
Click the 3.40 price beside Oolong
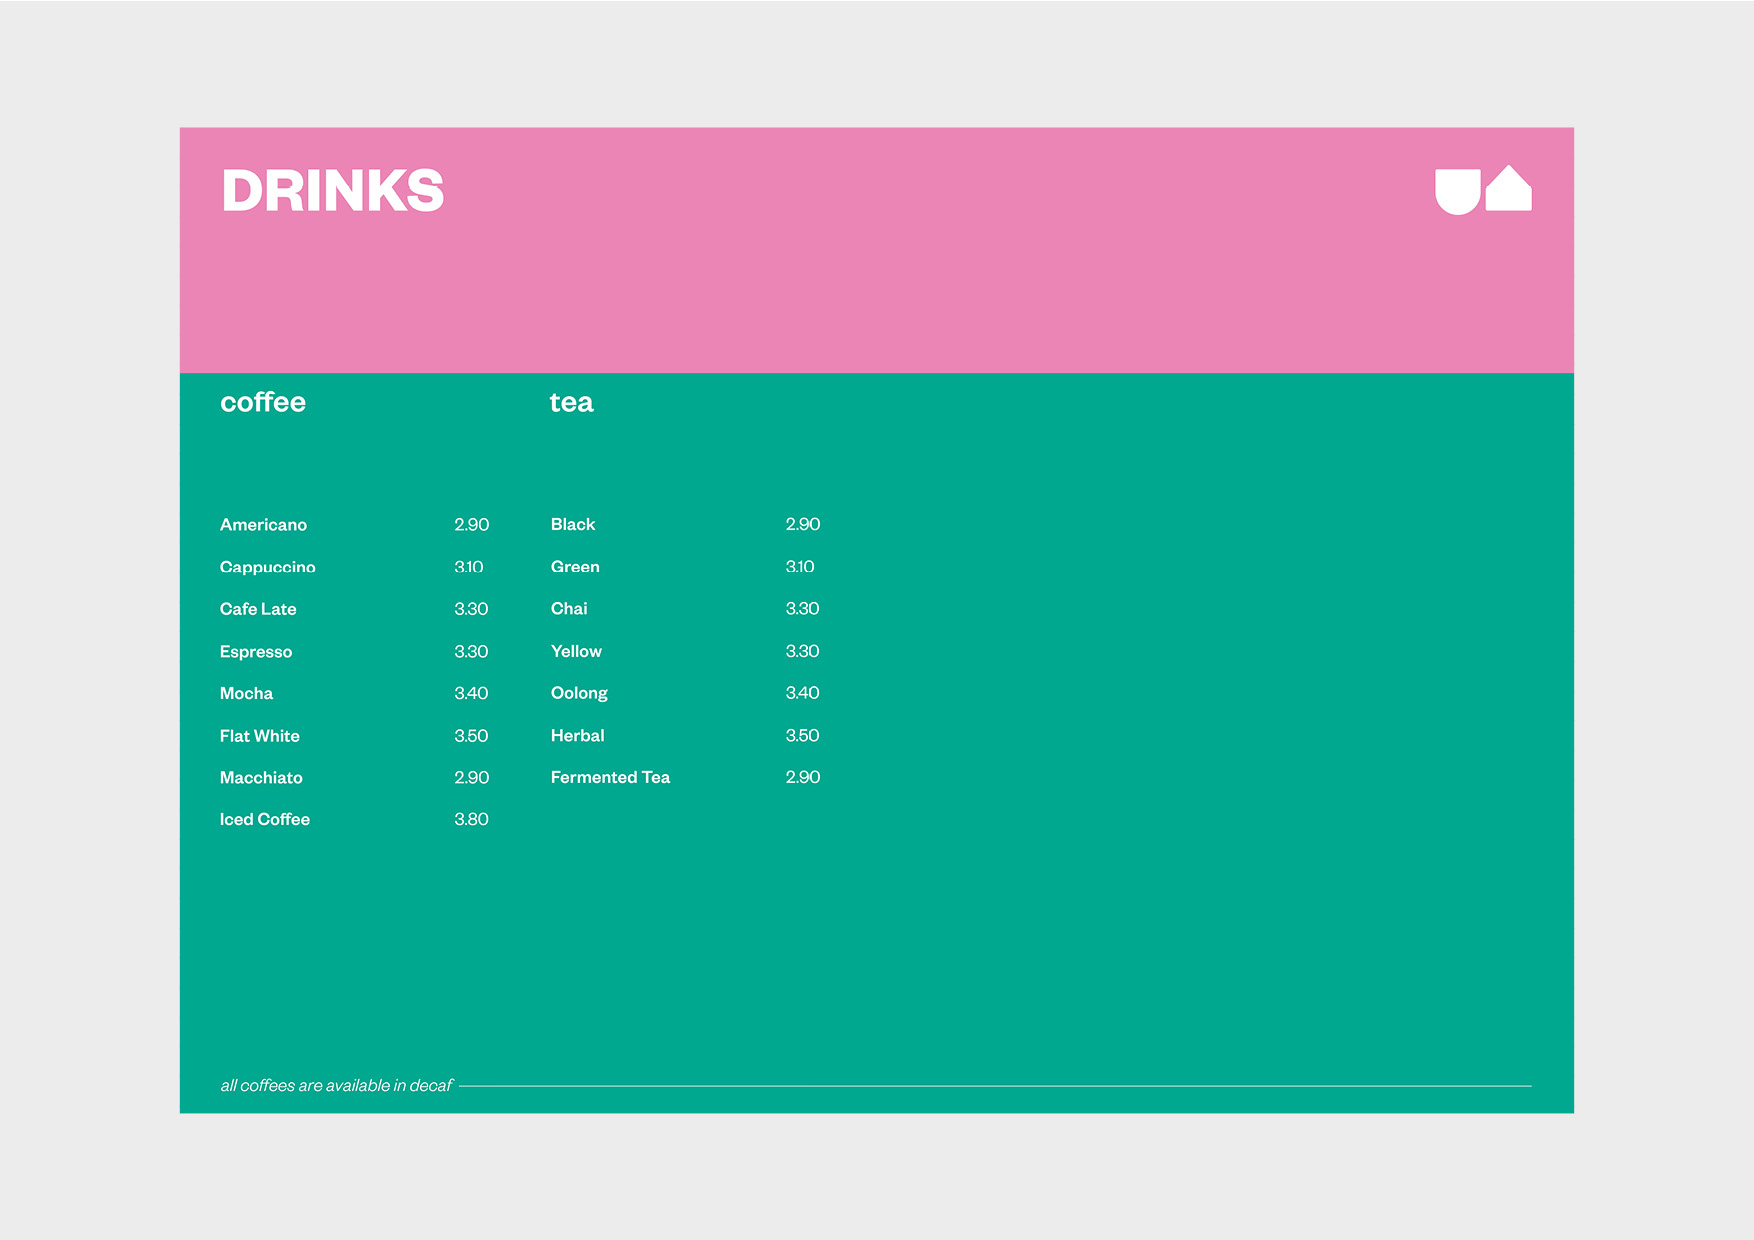pos(802,694)
